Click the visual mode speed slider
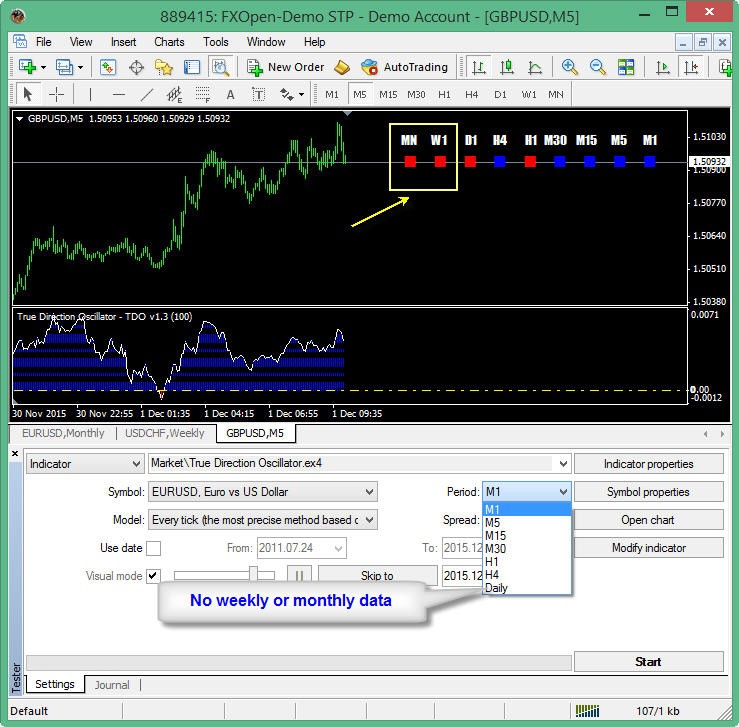 click(x=255, y=575)
